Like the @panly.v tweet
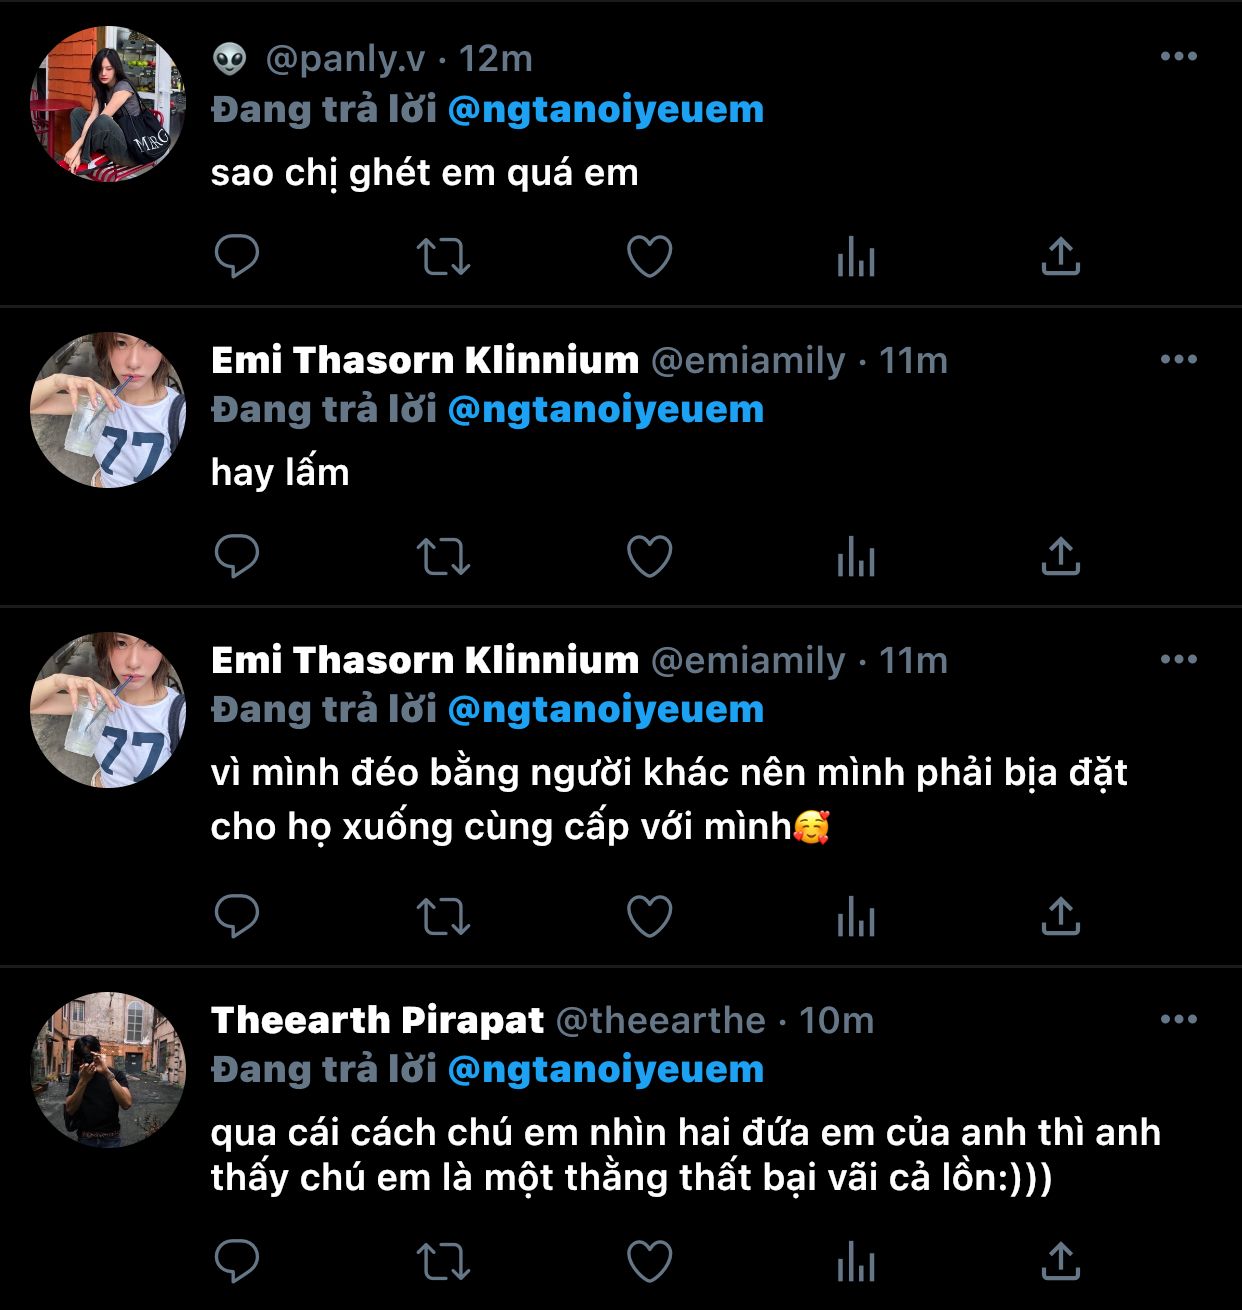 (x=649, y=257)
